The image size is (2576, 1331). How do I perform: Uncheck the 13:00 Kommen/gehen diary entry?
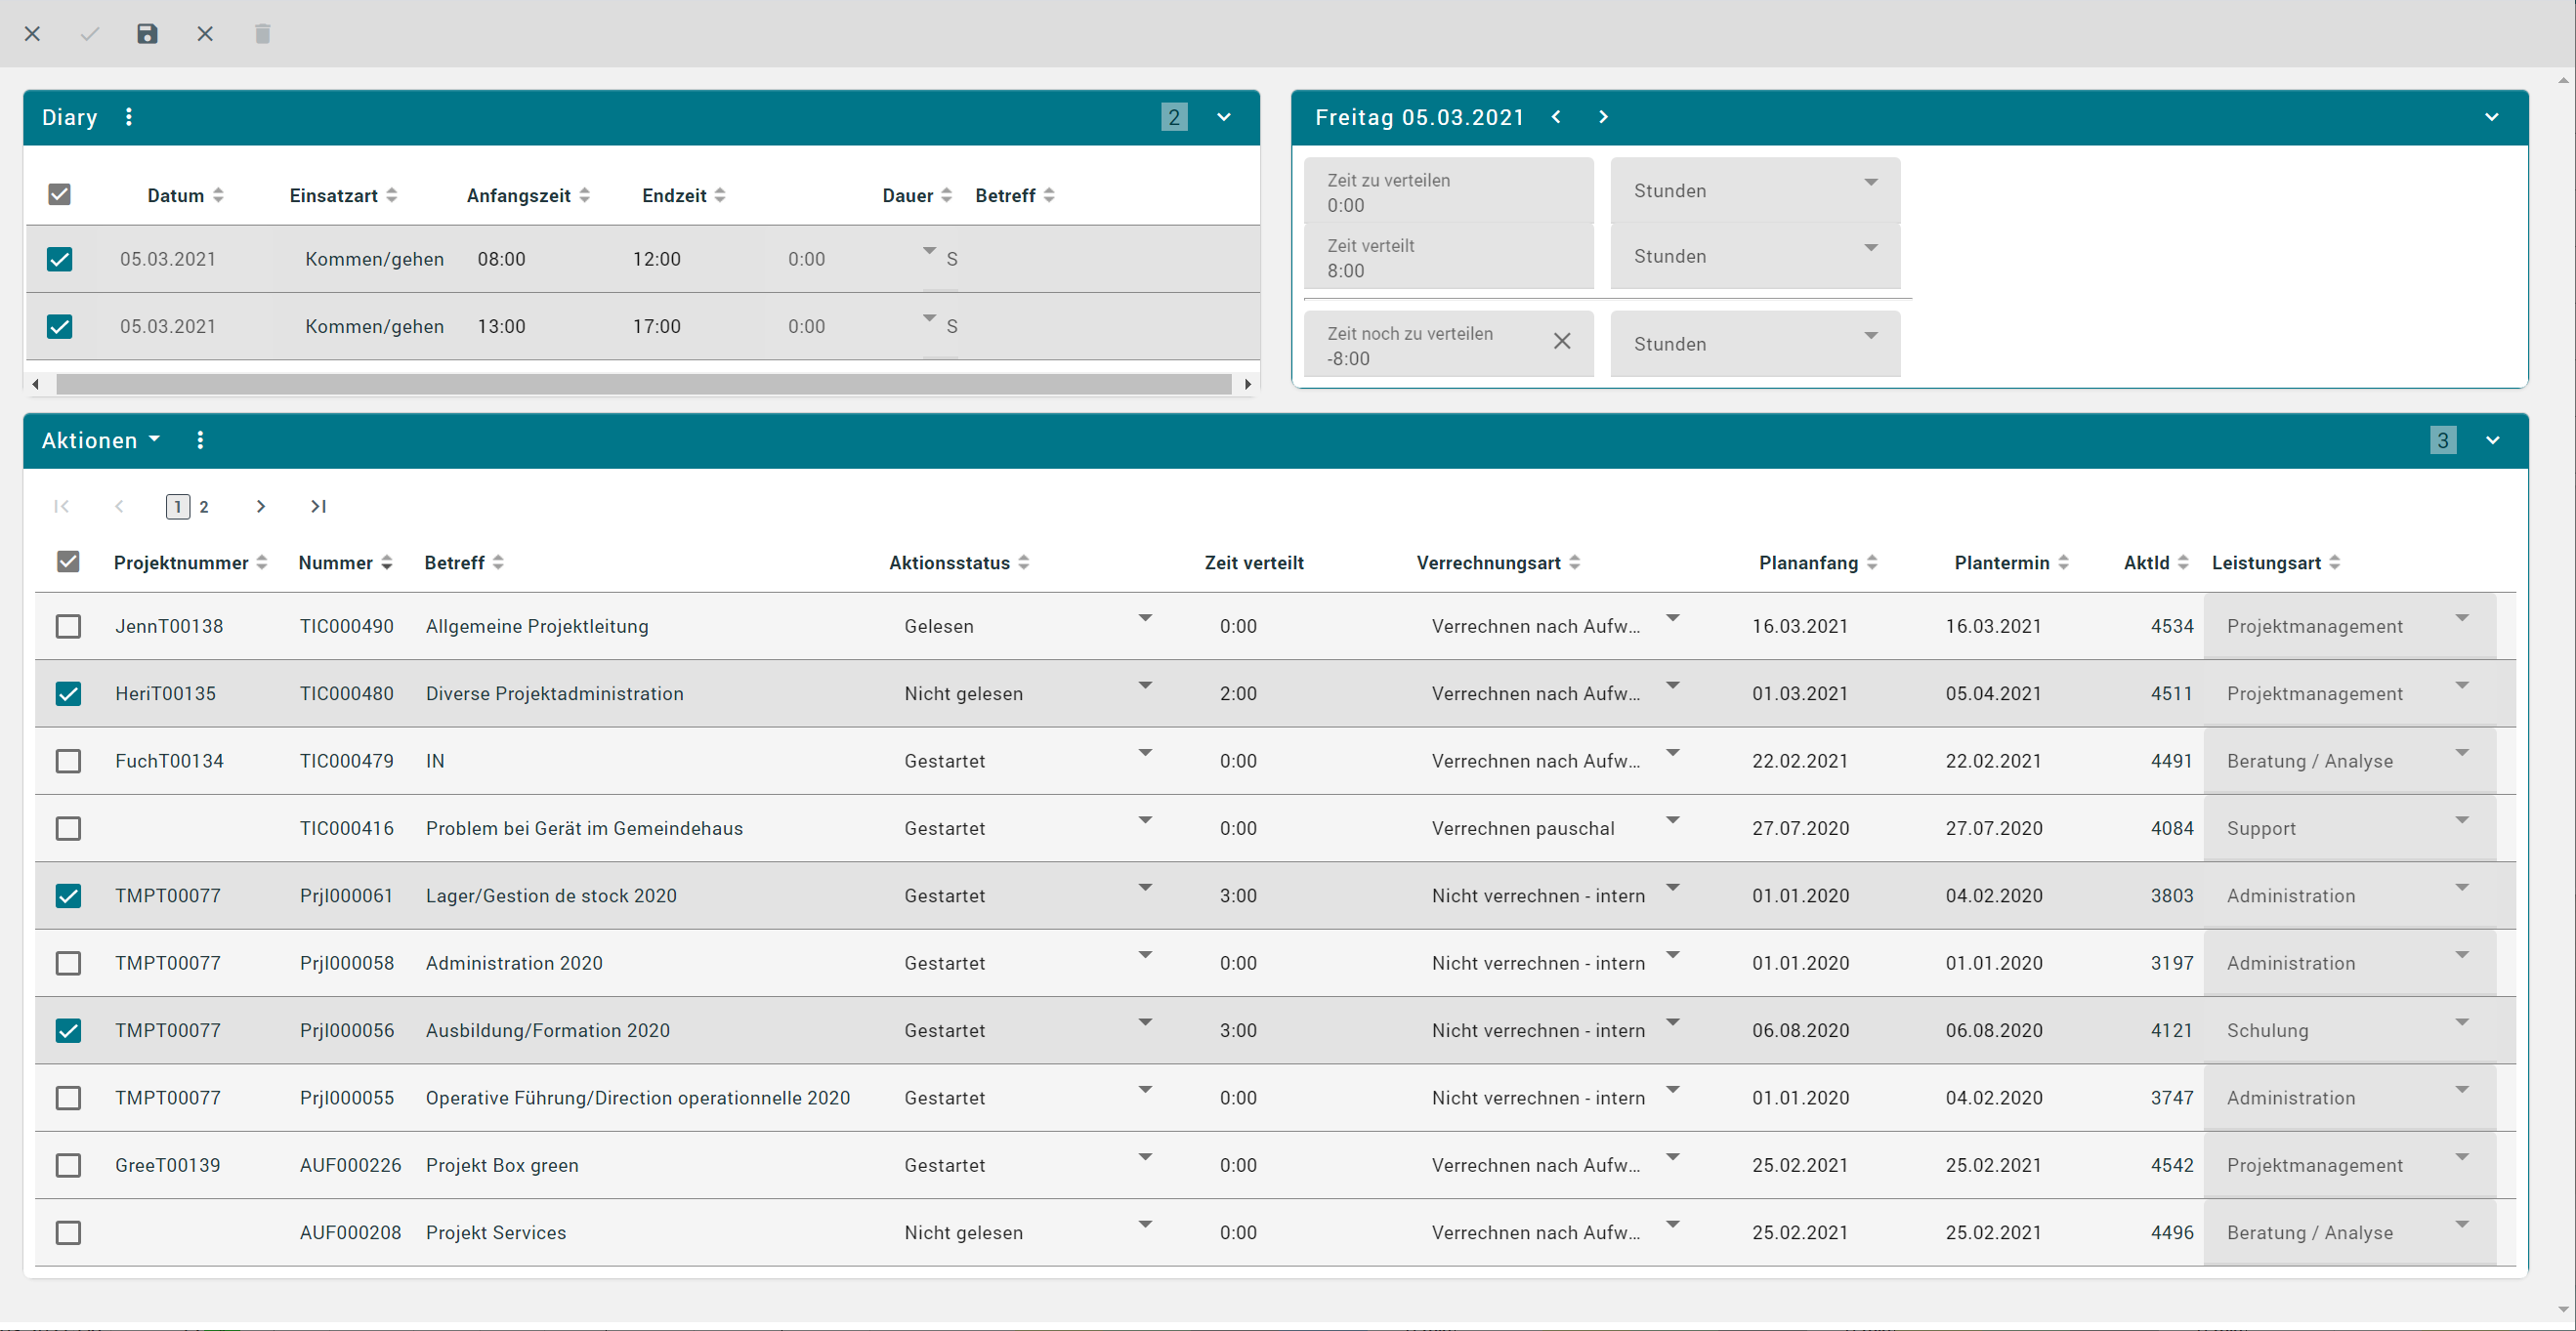point(60,326)
